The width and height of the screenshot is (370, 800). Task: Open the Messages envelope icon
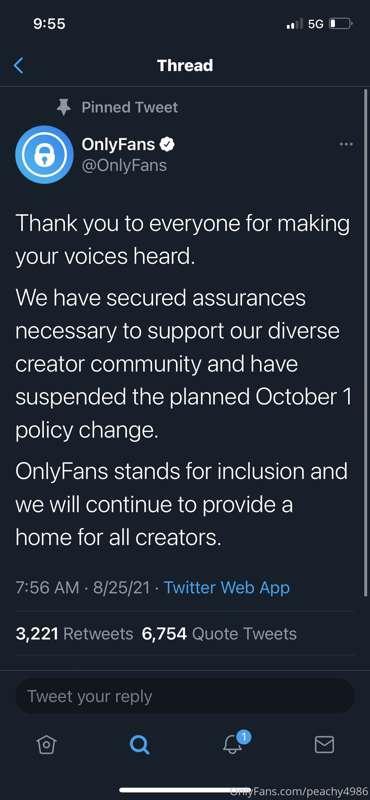(x=324, y=745)
